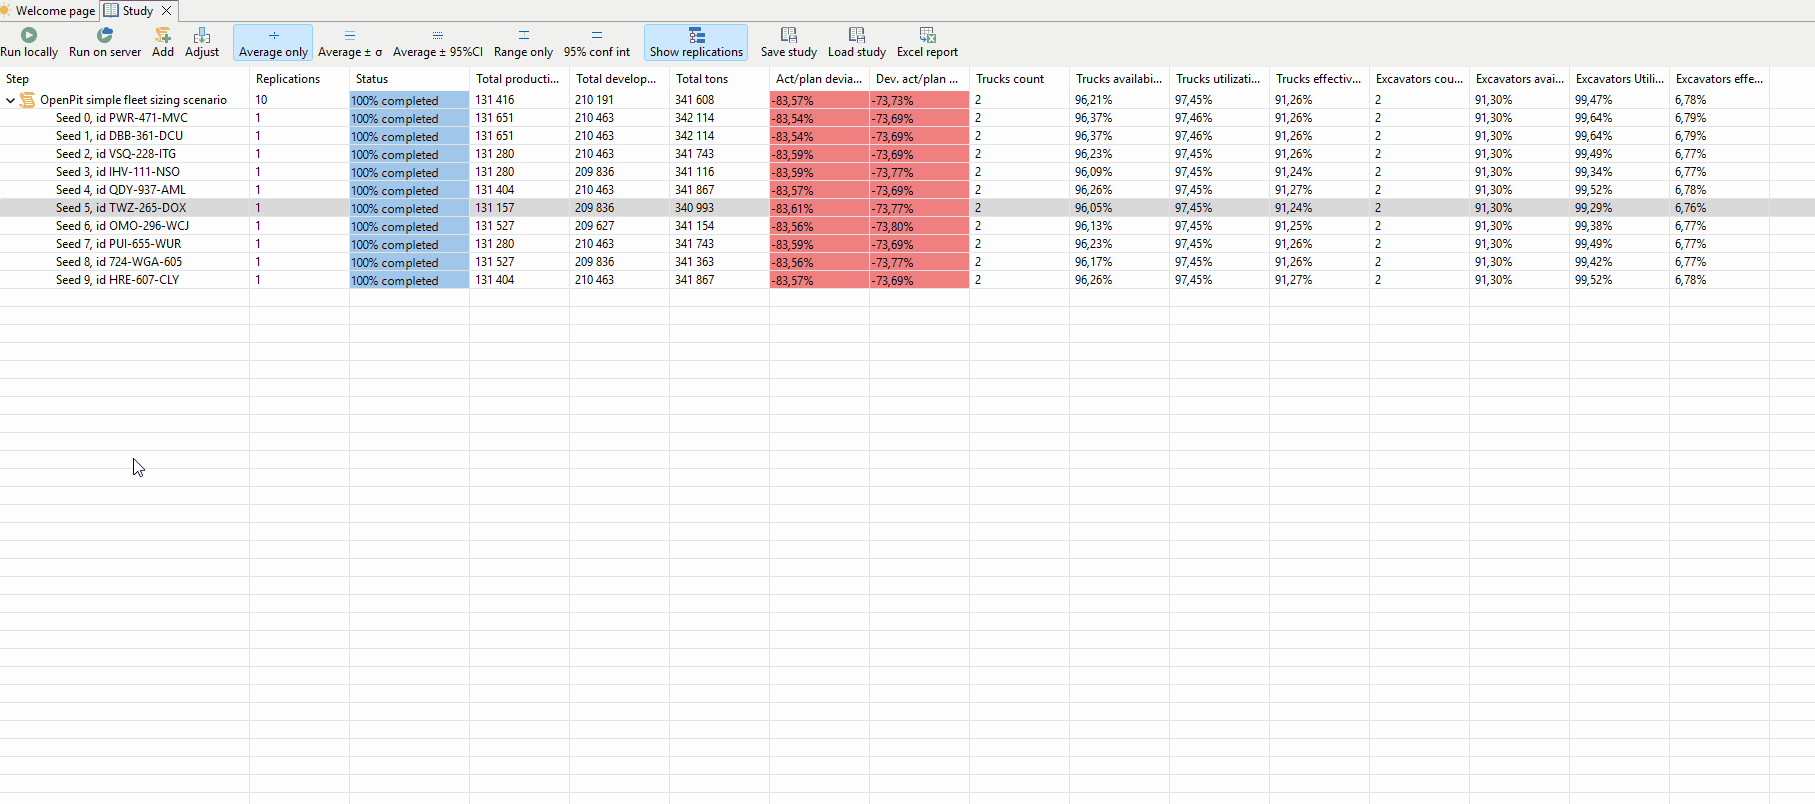Click Excavators utilization value 99,29%
The width and height of the screenshot is (1815, 804).
tap(1594, 208)
